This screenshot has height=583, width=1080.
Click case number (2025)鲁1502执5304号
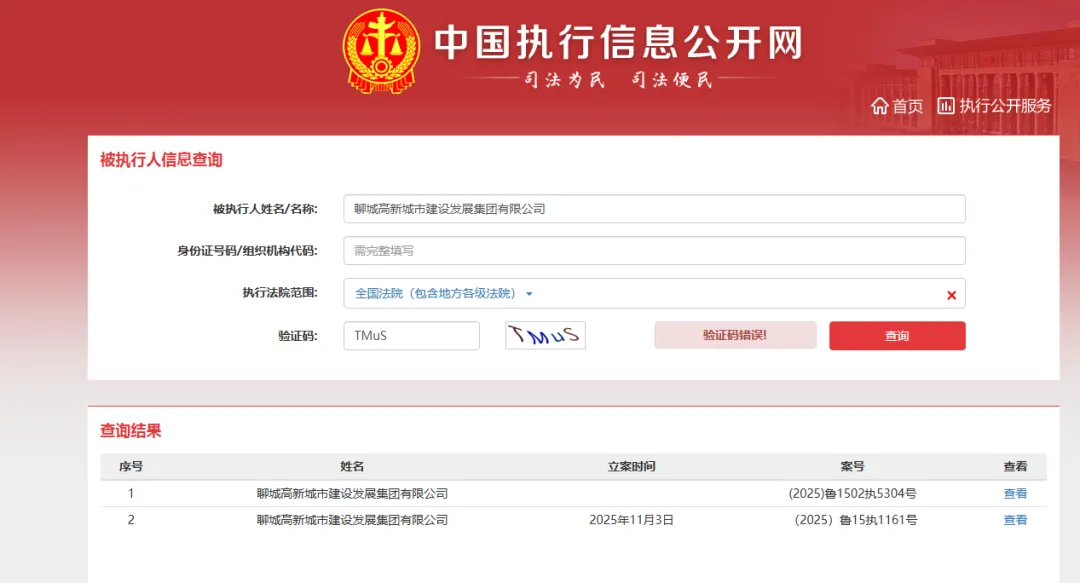(852, 493)
